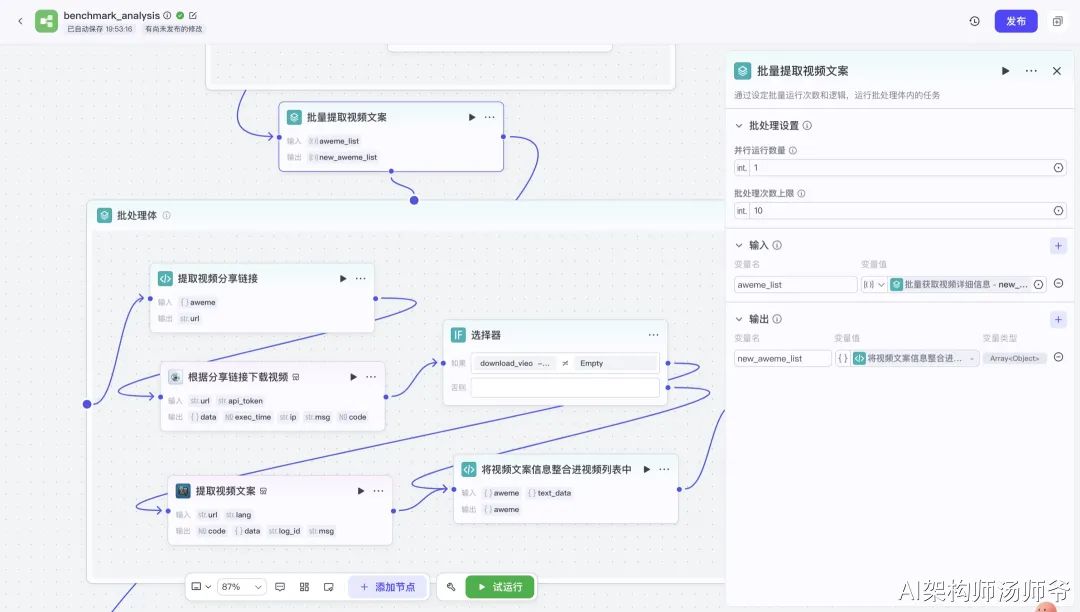Show info for 输出 section
Viewport: 1080px width, 612px height.
point(777,319)
